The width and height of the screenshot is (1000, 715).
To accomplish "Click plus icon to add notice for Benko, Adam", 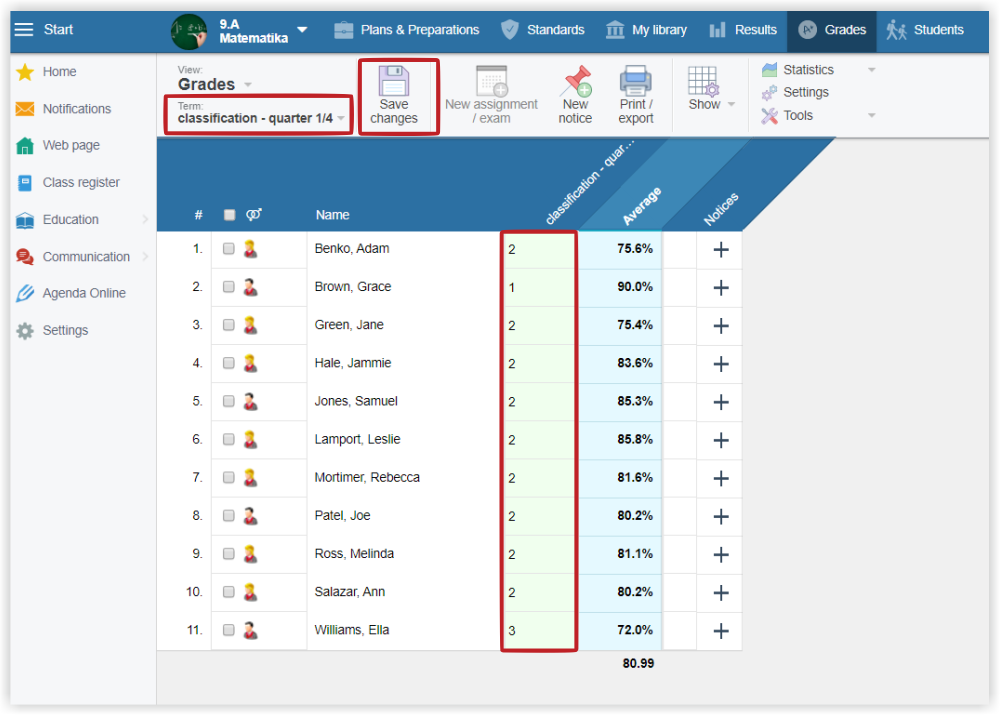I will [720, 250].
